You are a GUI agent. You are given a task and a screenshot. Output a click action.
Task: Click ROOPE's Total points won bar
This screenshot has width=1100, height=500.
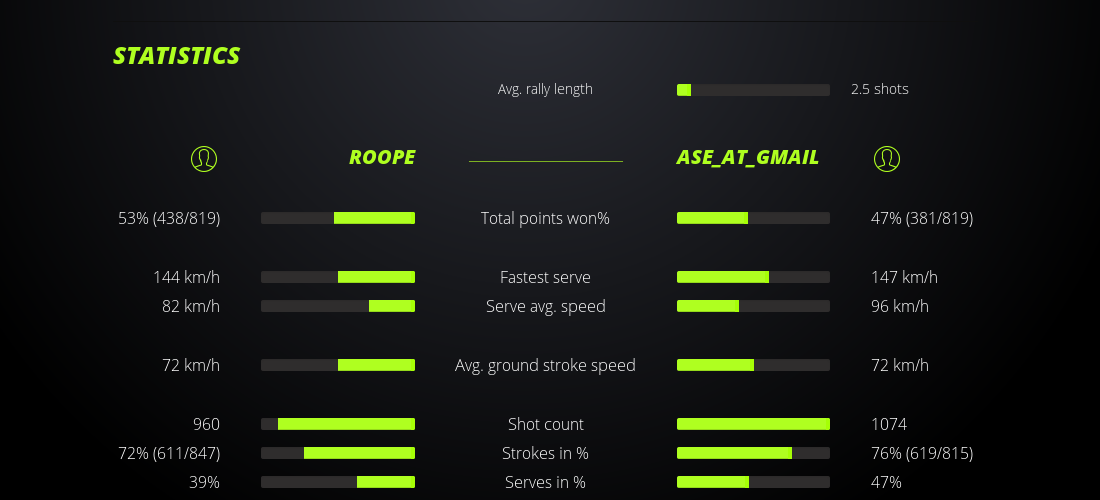click(x=338, y=218)
